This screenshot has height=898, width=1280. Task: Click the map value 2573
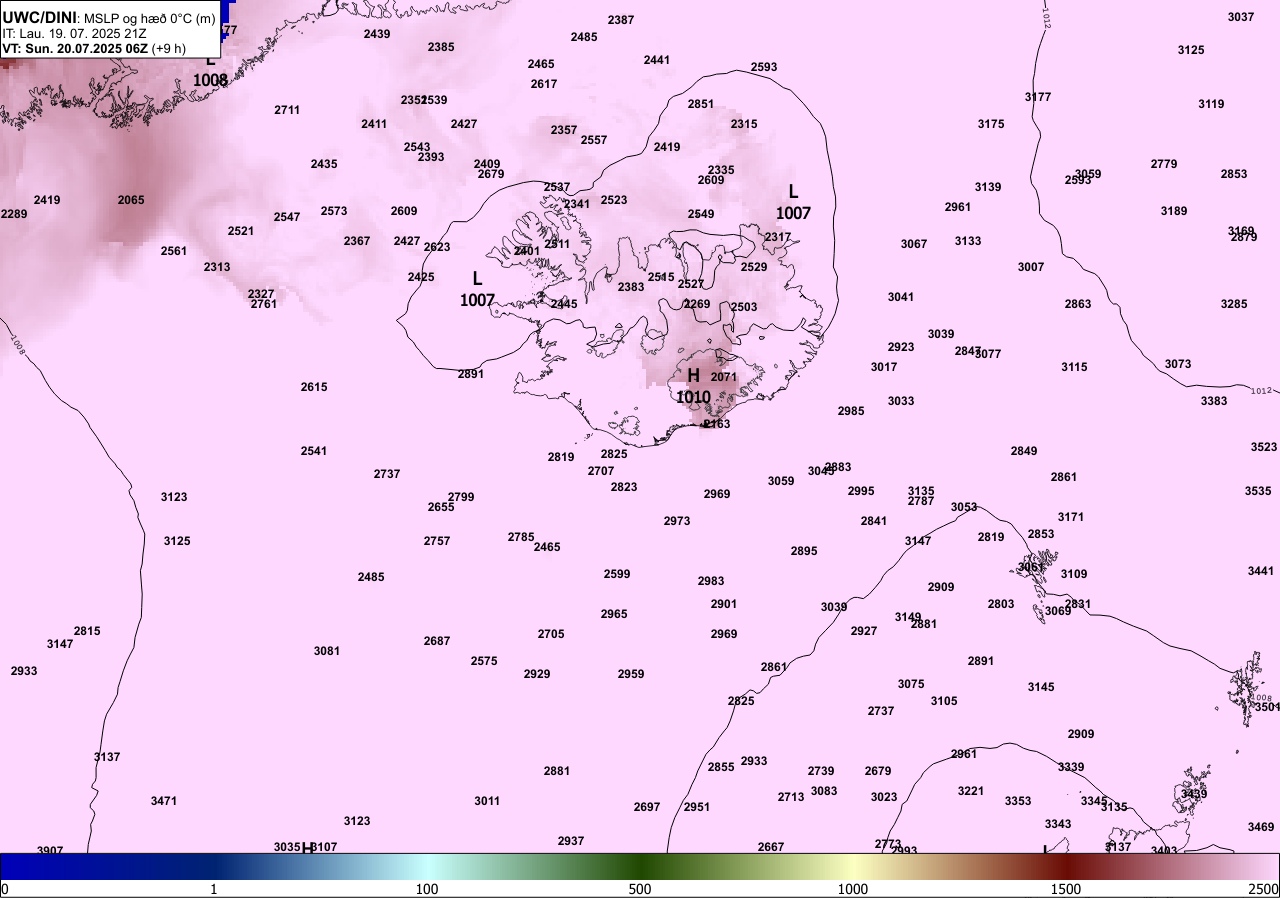334,211
